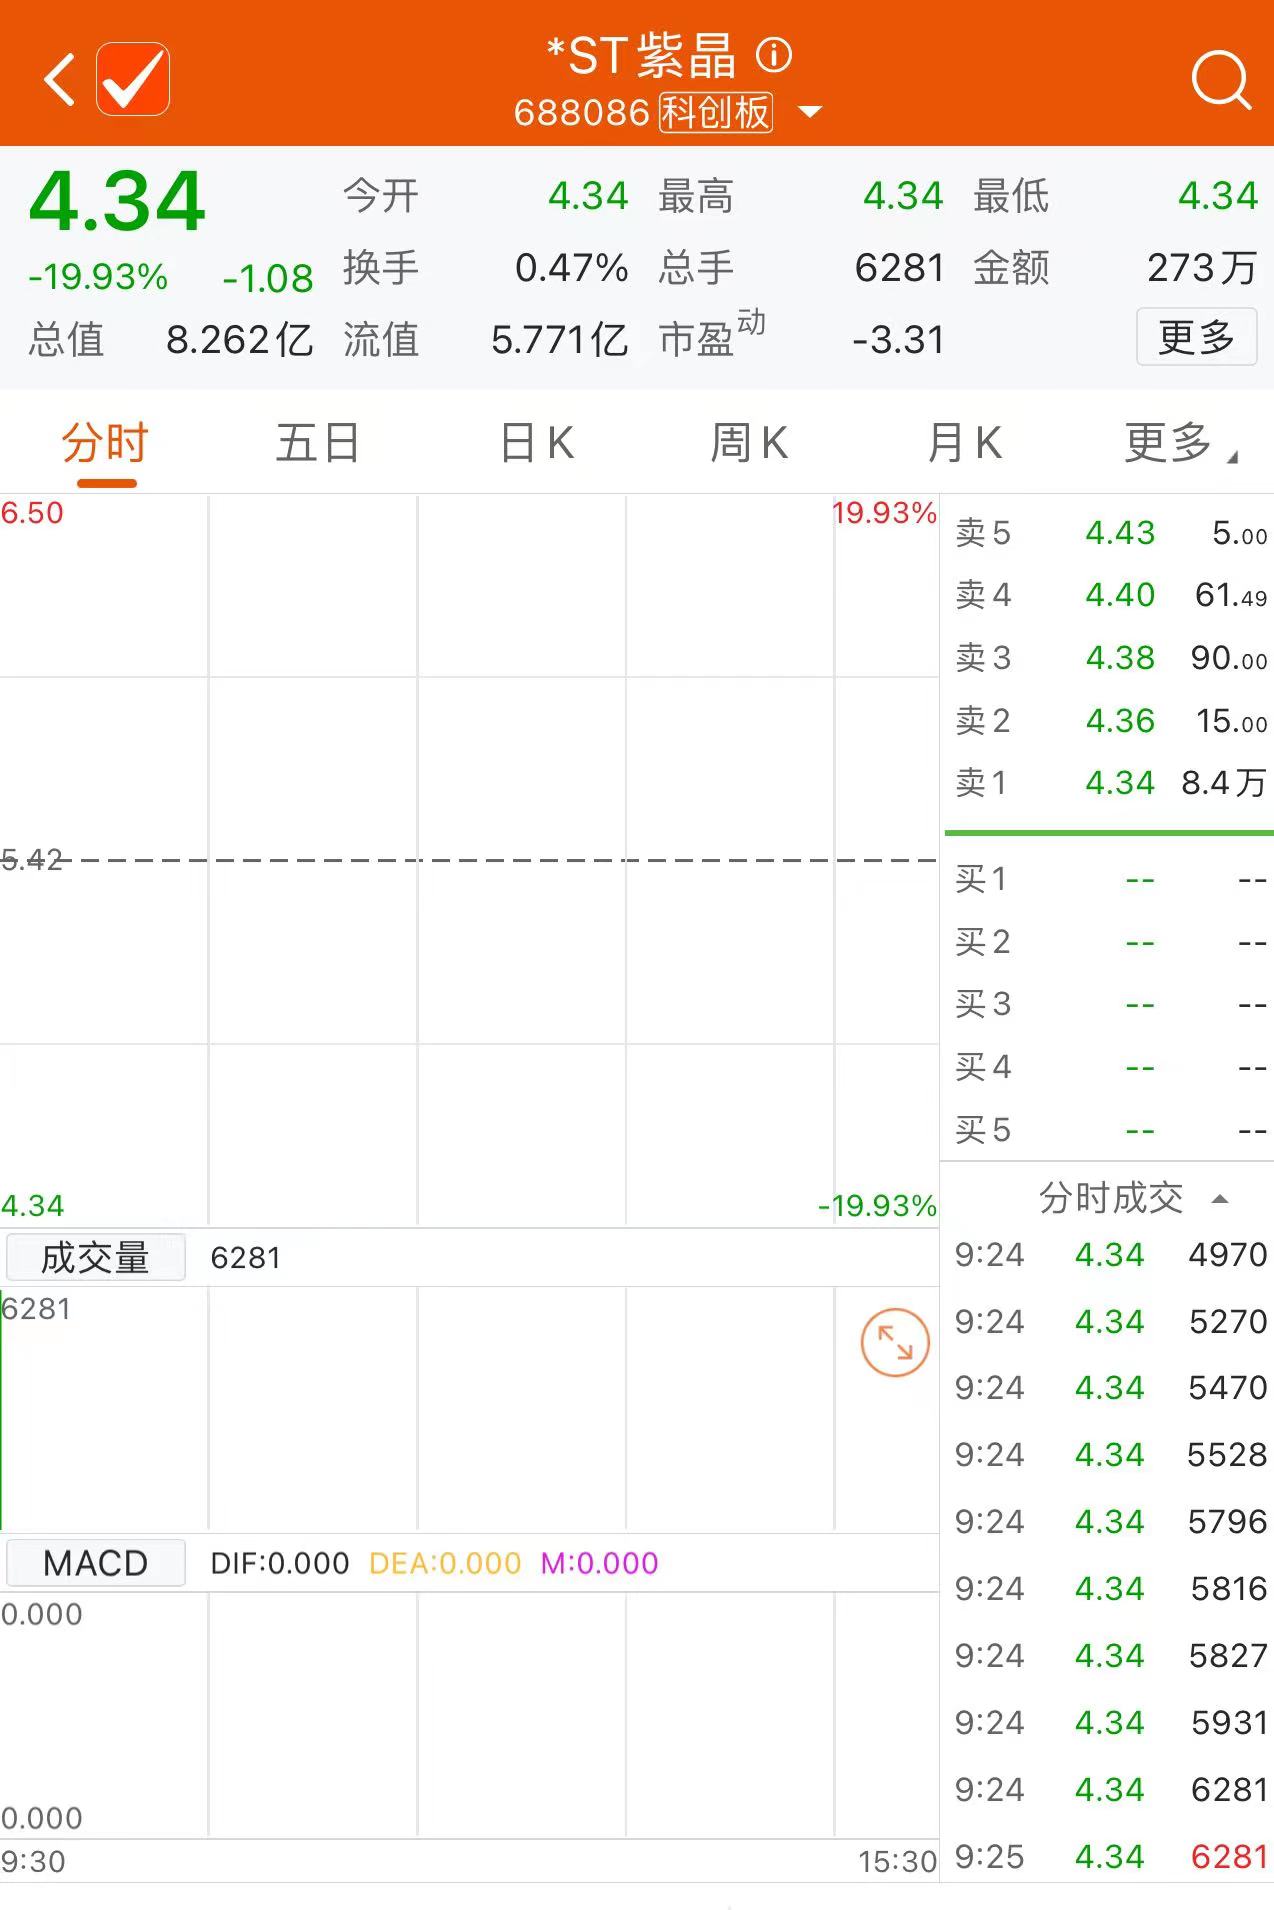Expand chart with fullscreen arrows icon
This screenshot has height=1910, width=1274.
(x=895, y=1342)
